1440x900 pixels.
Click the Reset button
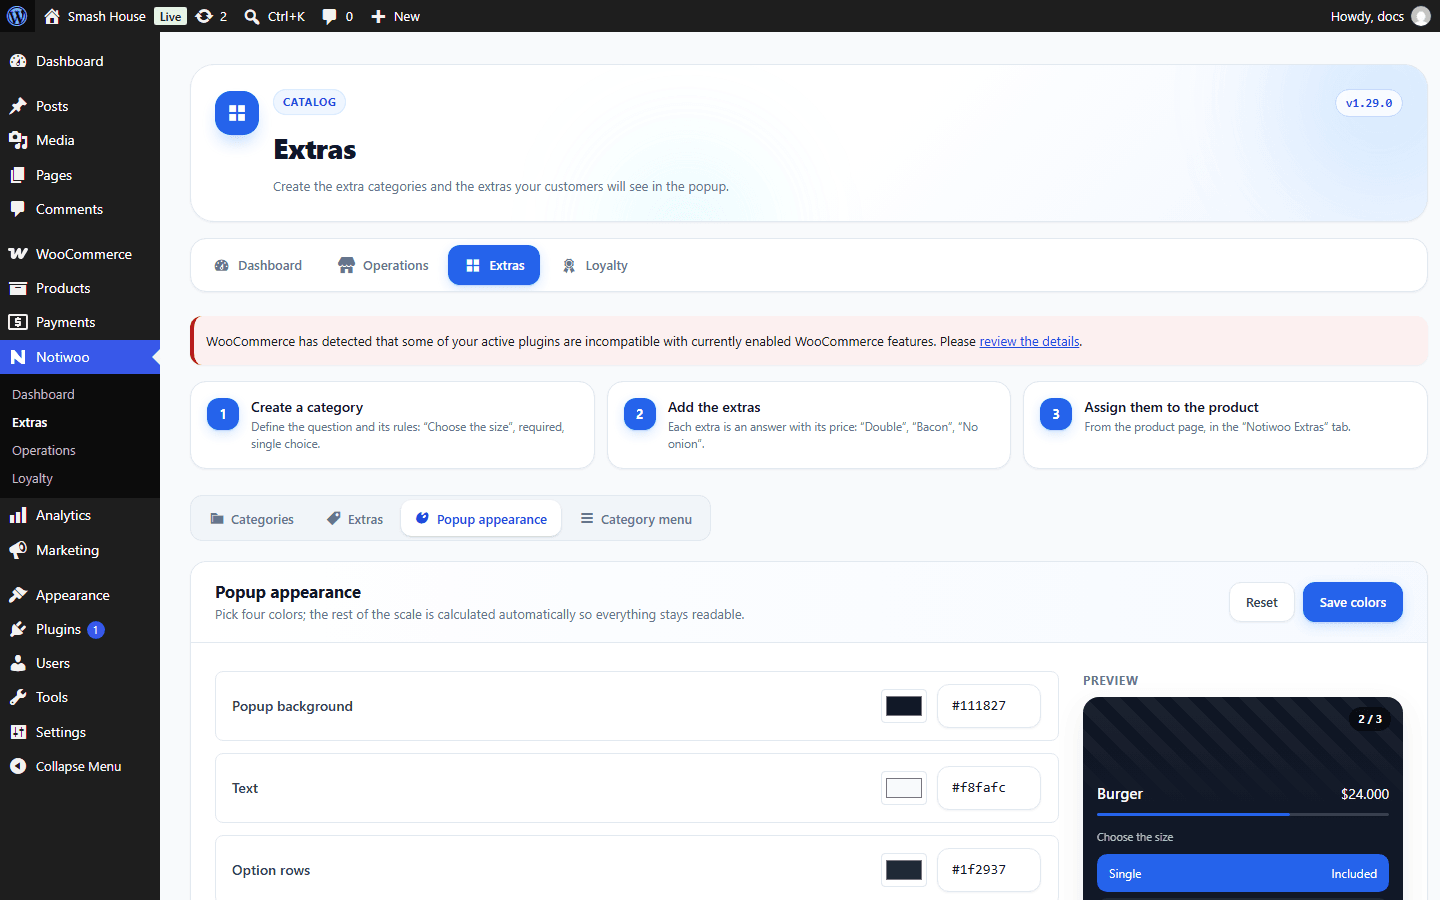1261,602
